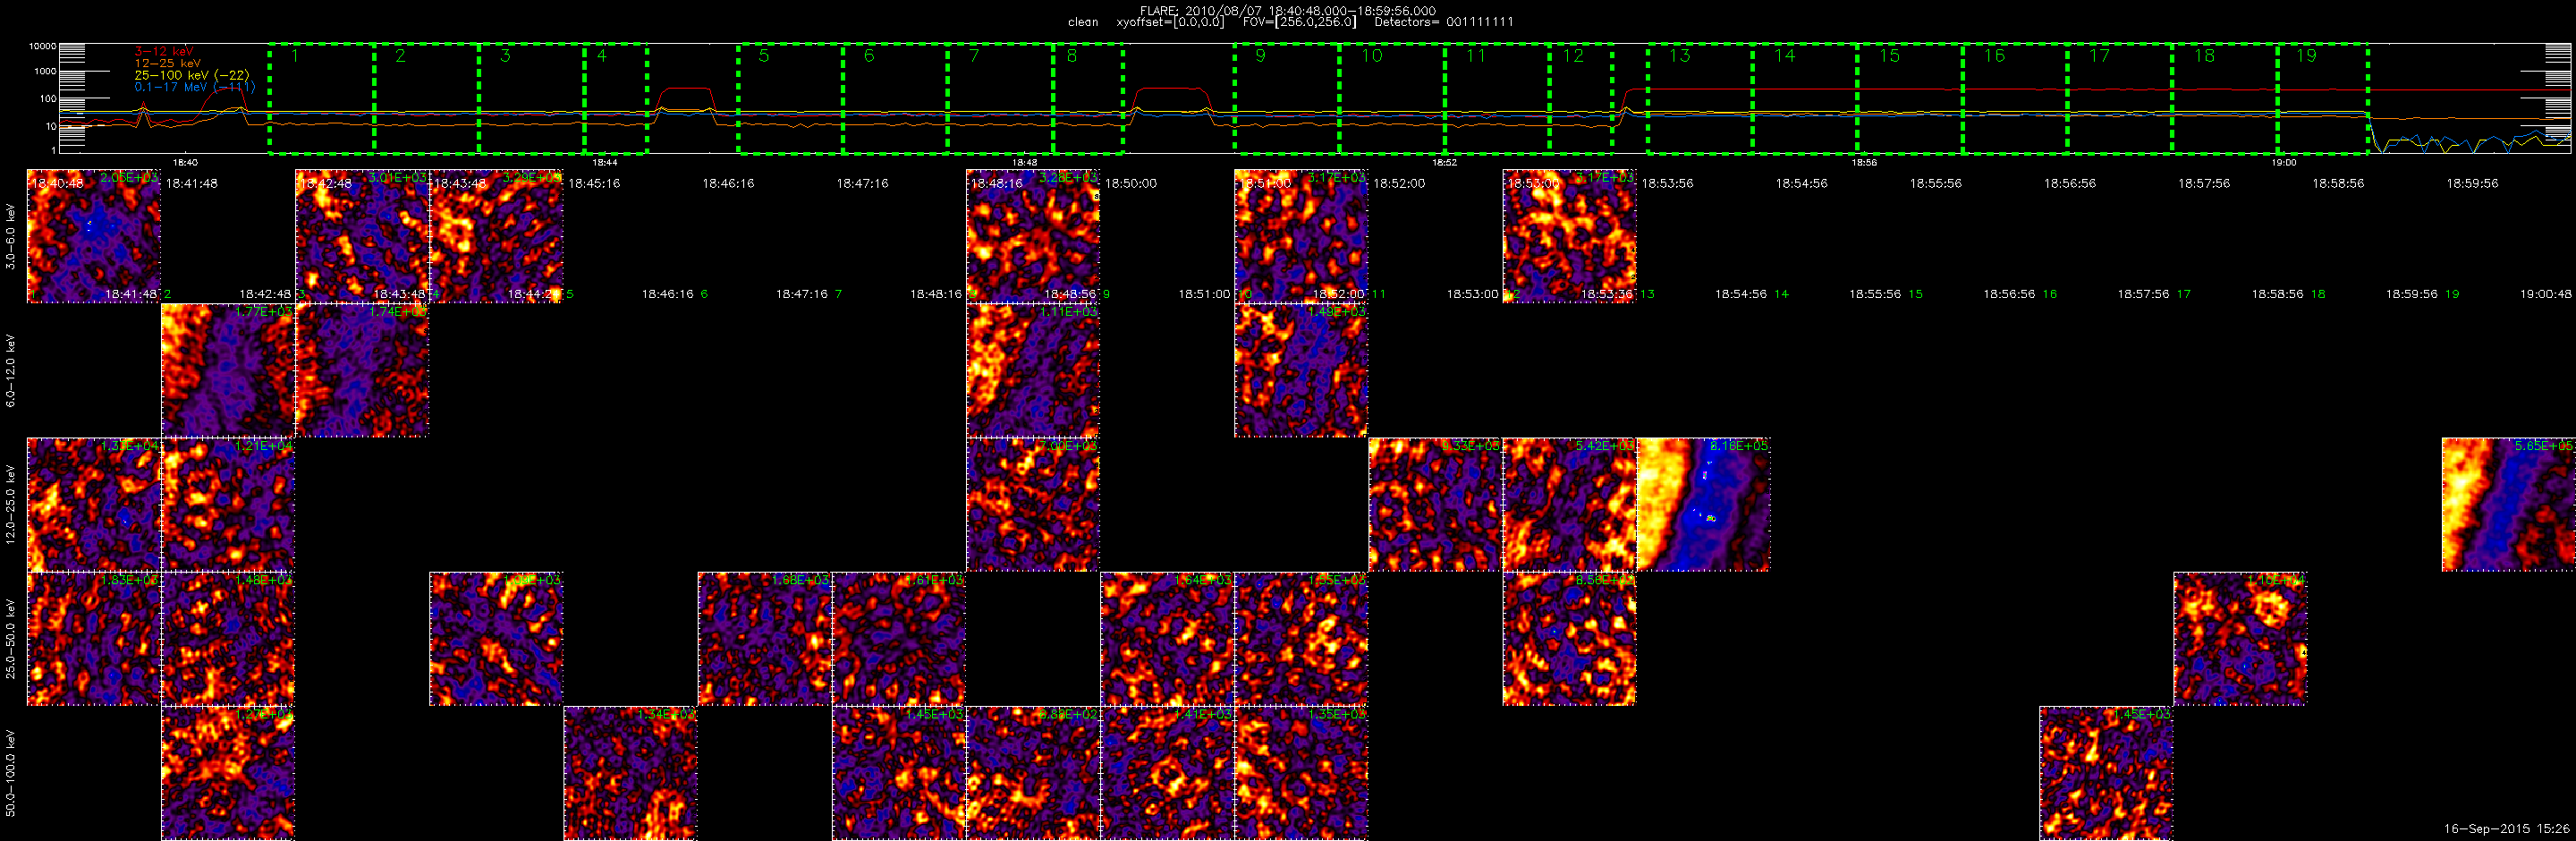Click the '16-Sep-2015 15:26' timestamp
Image resolution: width=2576 pixels, height=841 pixels.
point(2507,829)
